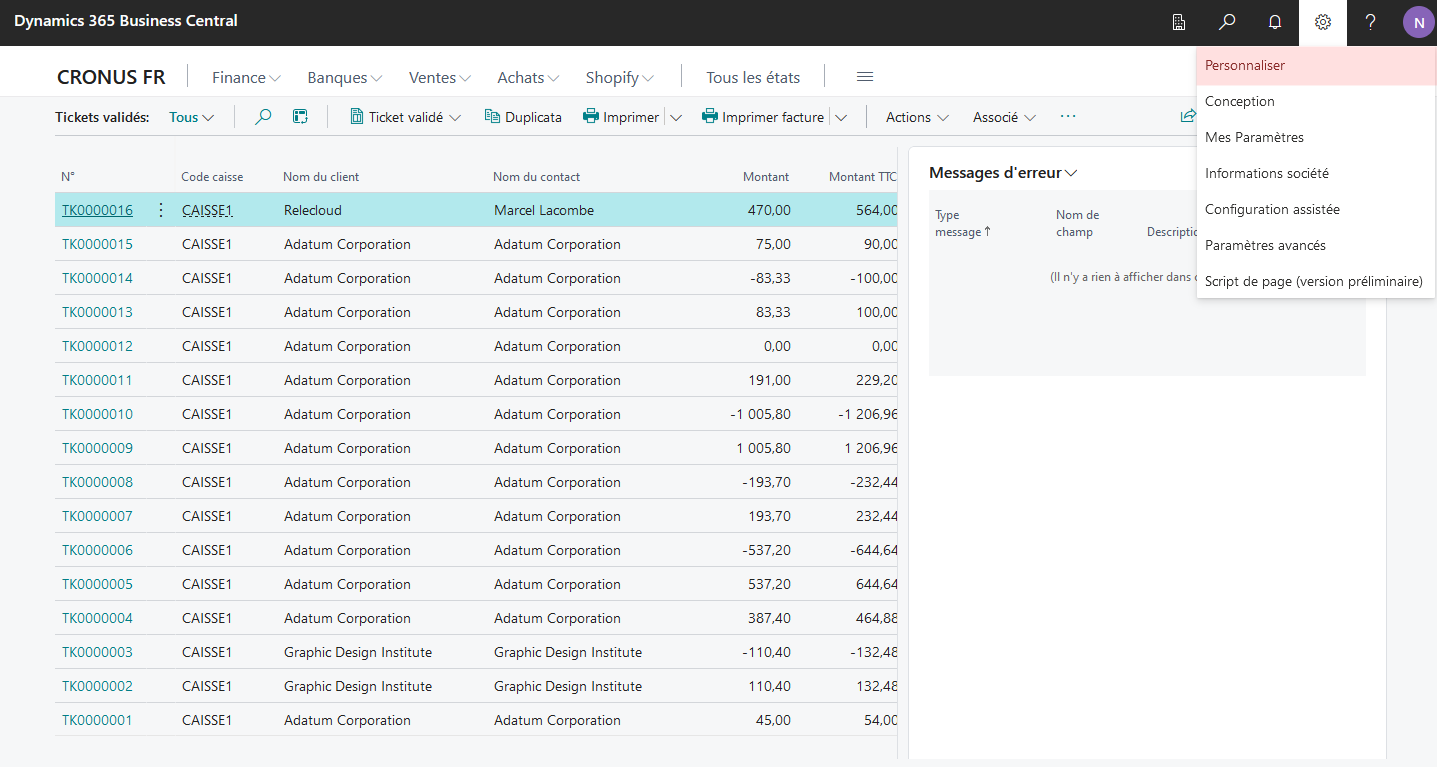Open ticket TK0000001
Image resolution: width=1437 pixels, height=767 pixels.
click(x=97, y=720)
